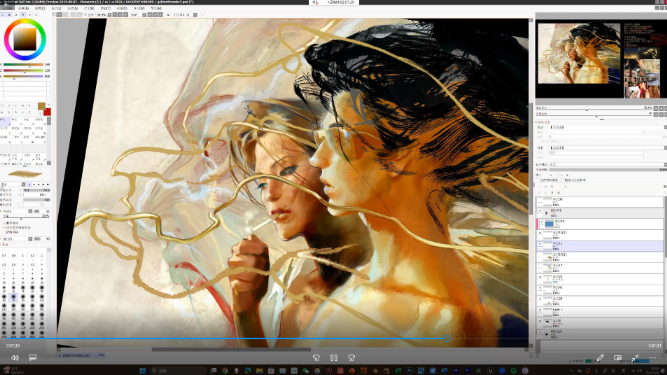
Task: Open the layer blending mode dropdown
Action: point(609,165)
